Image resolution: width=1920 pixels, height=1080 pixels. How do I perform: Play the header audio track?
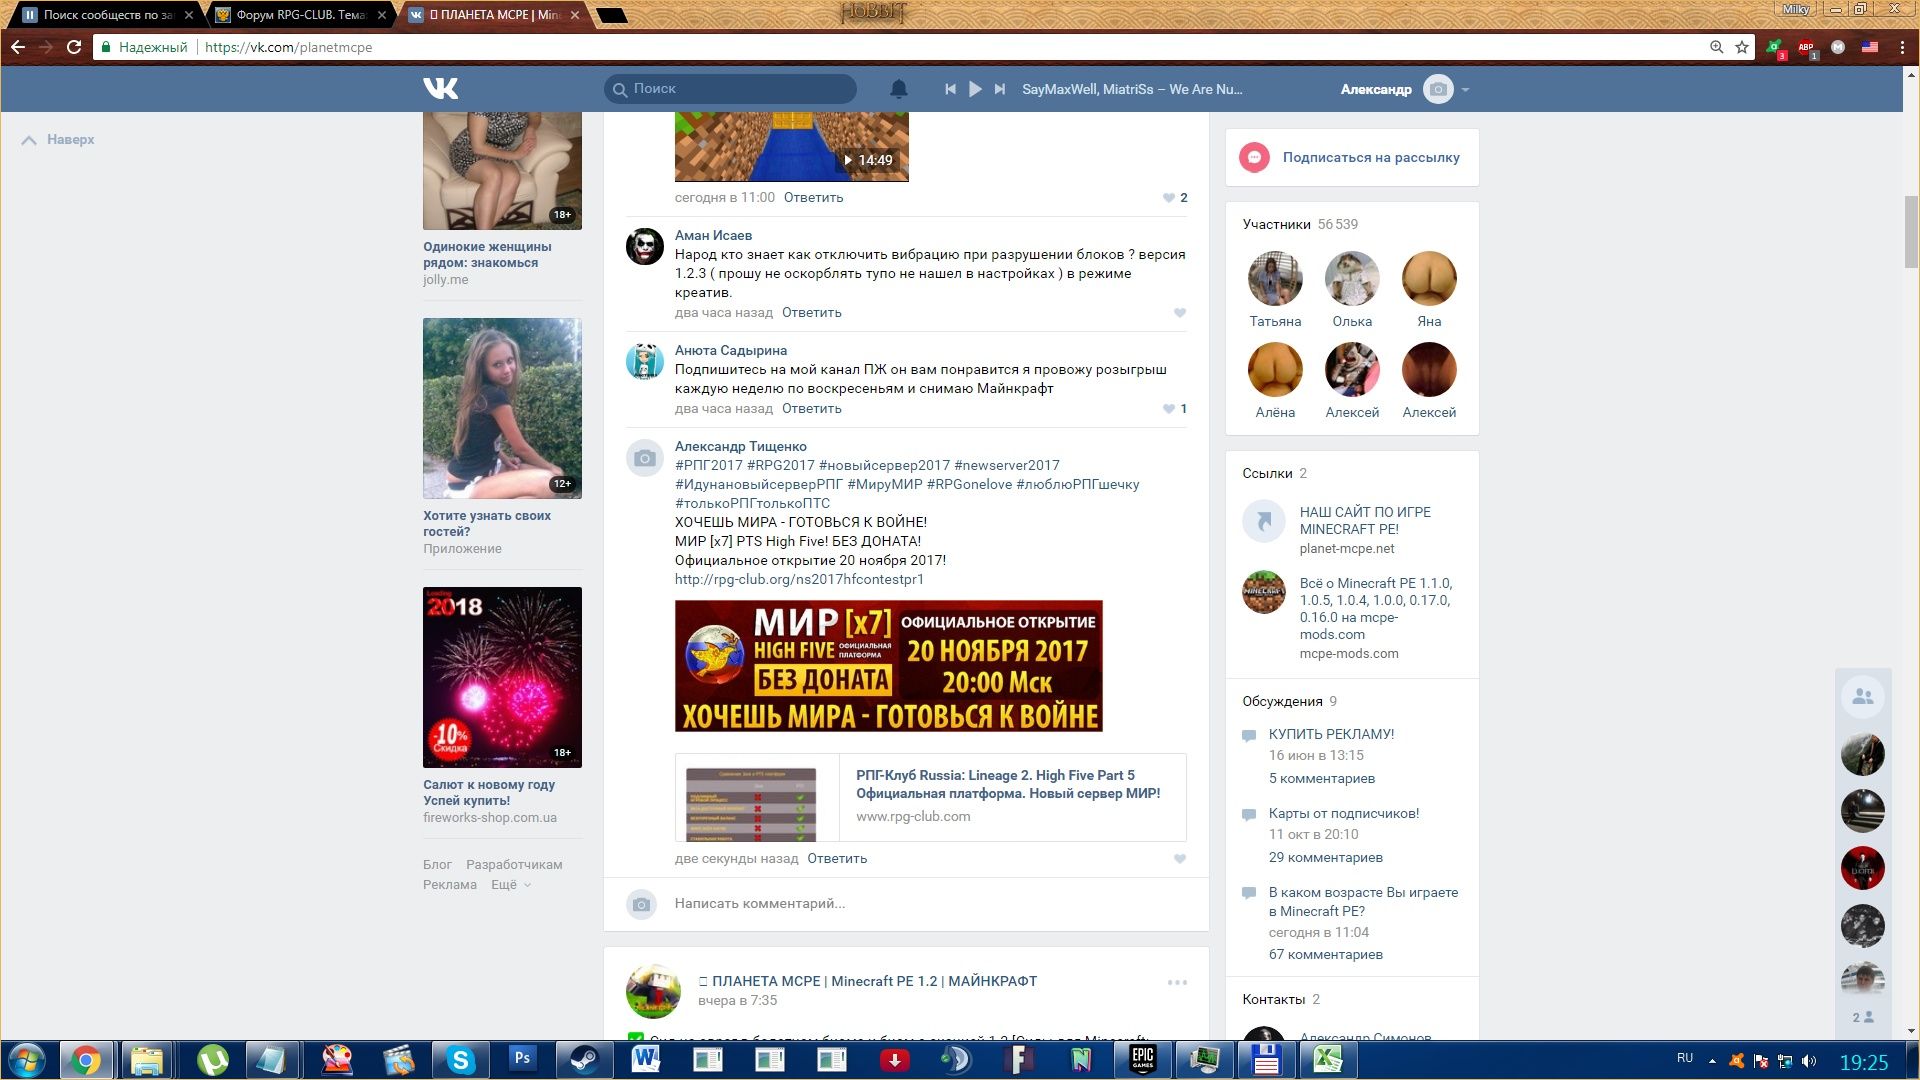click(975, 89)
